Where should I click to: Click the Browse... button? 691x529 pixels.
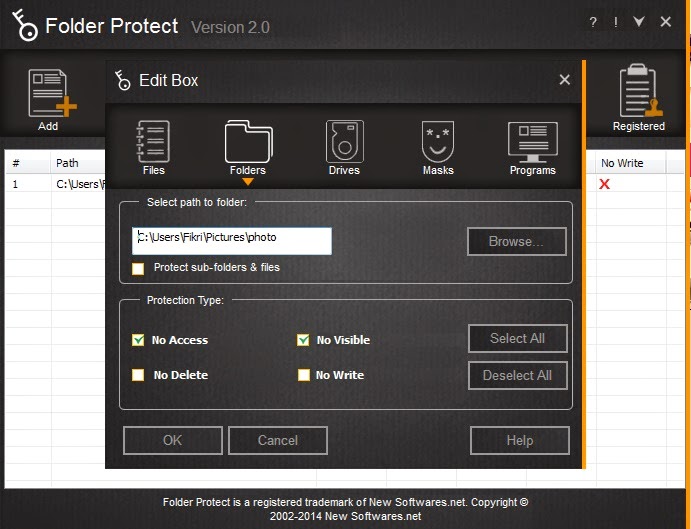[x=516, y=241]
